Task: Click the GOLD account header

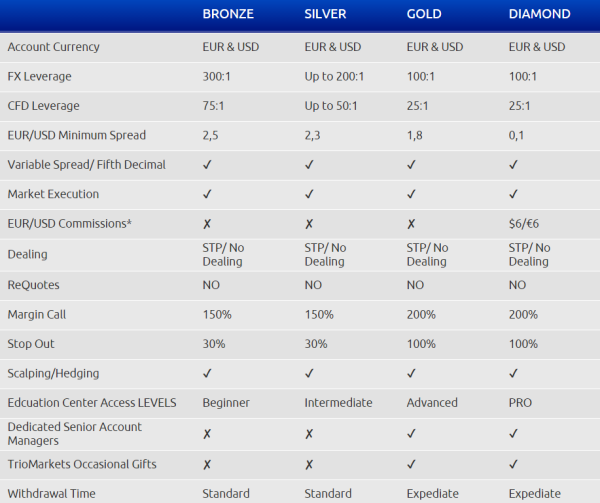Action: [x=424, y=14]
